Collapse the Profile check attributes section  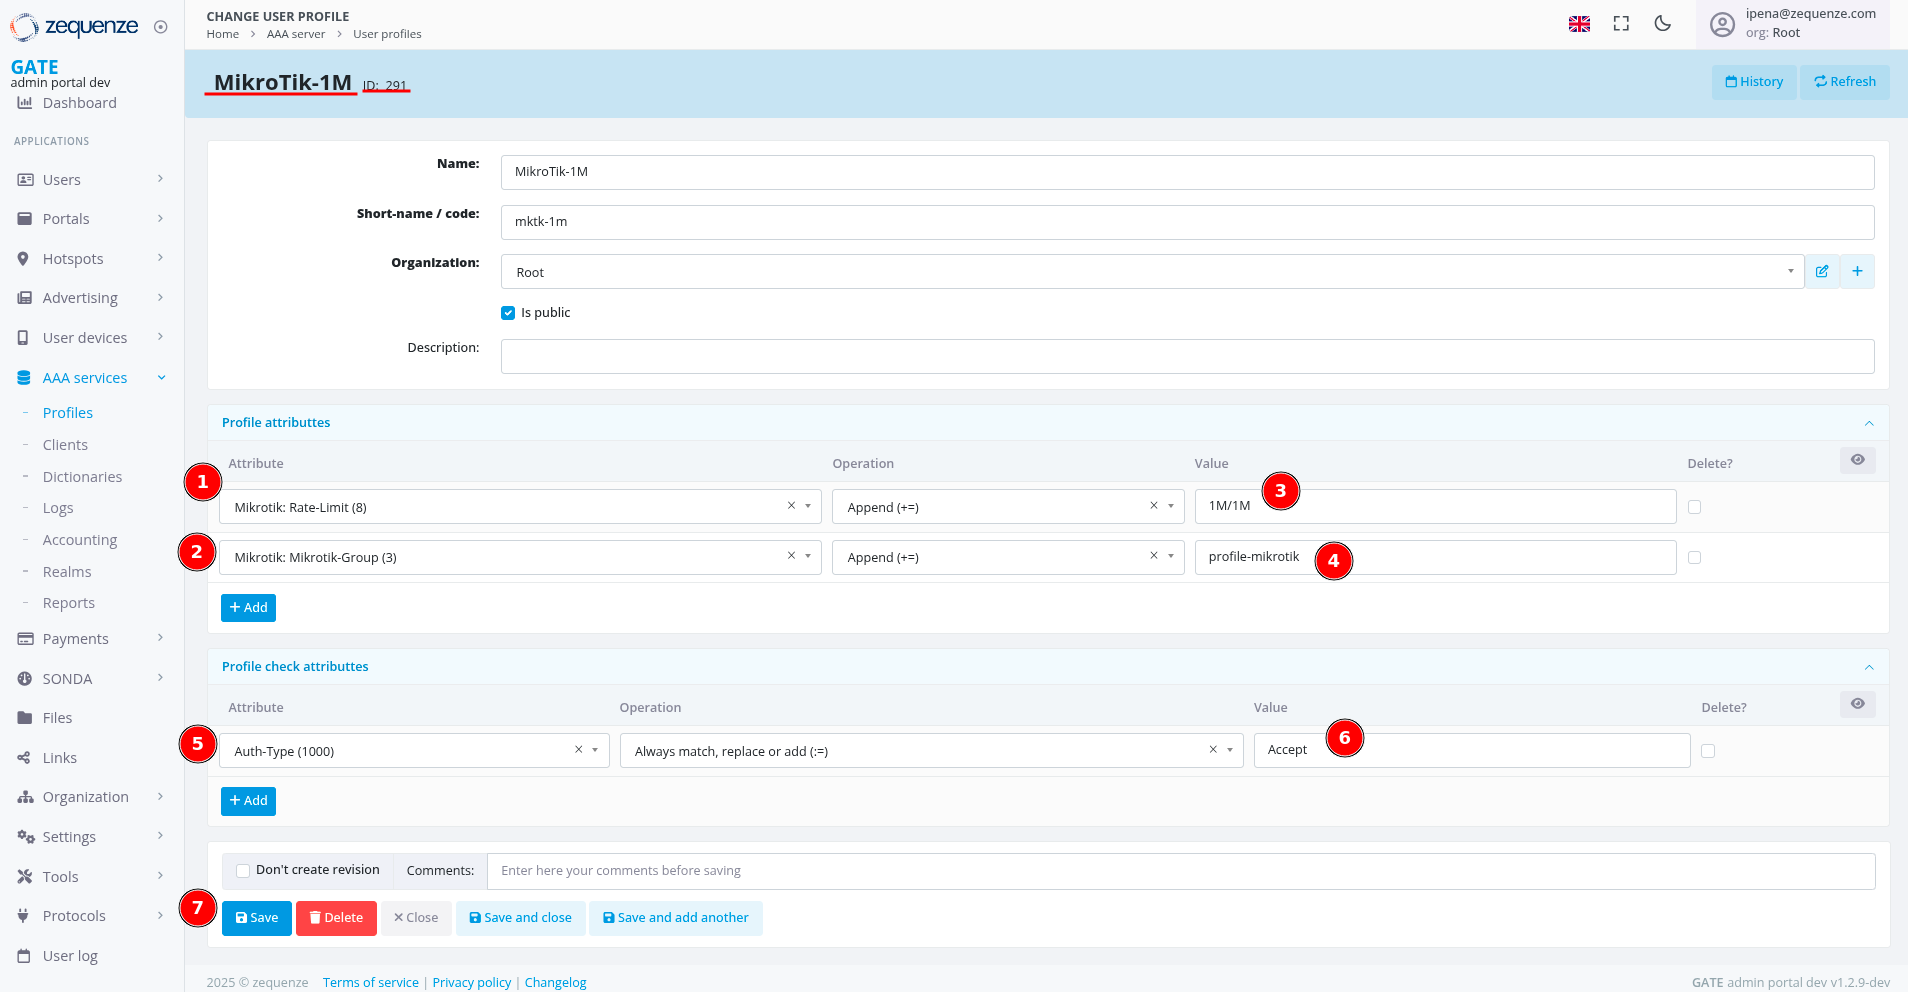point(1868,667)
